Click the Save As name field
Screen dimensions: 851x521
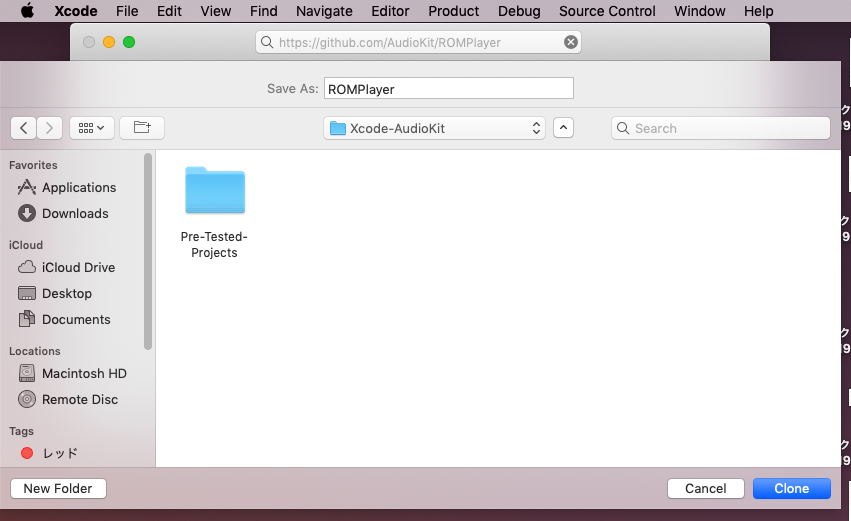tap(449, 88)
